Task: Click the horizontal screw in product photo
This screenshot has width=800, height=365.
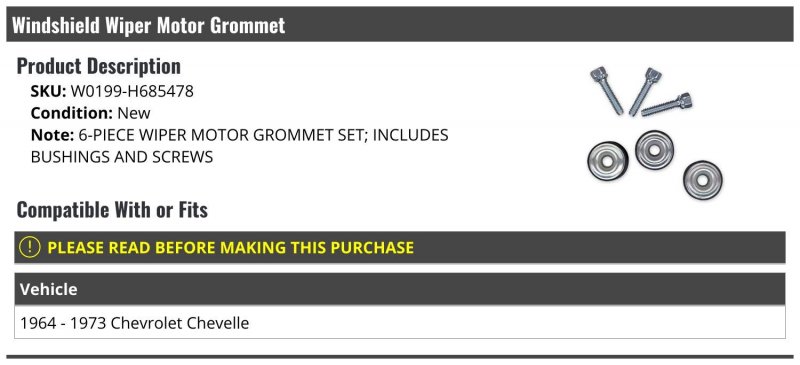Action: 667,105
